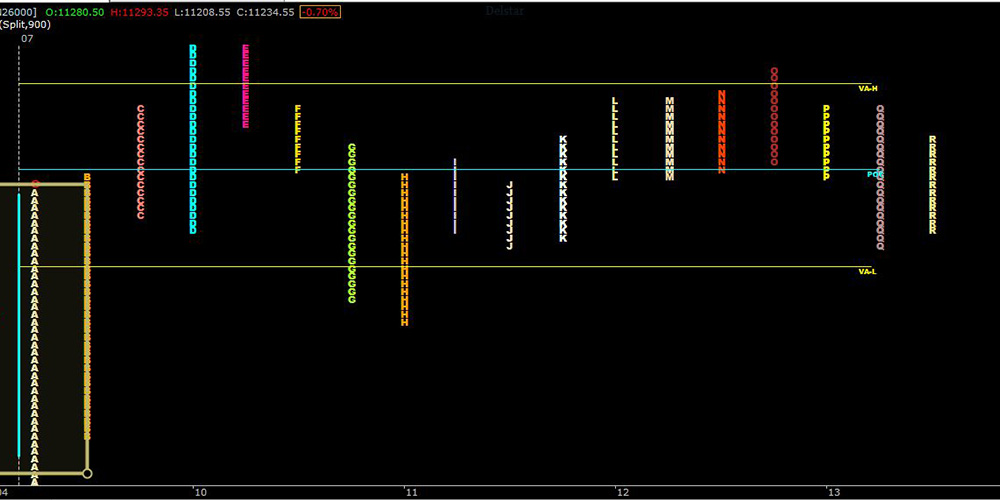Click the VA-H value area high label

(x=868, y=89)
